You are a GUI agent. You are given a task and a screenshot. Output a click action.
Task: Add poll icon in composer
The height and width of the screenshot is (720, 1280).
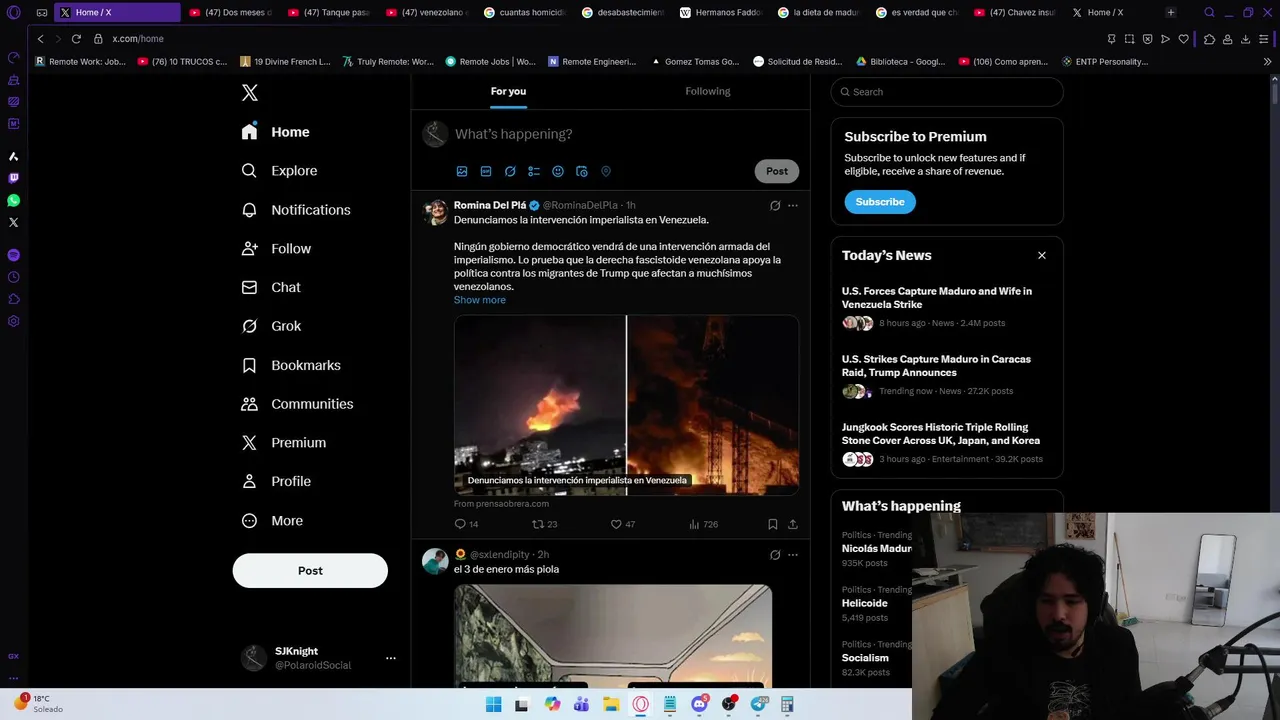(534, 171)
